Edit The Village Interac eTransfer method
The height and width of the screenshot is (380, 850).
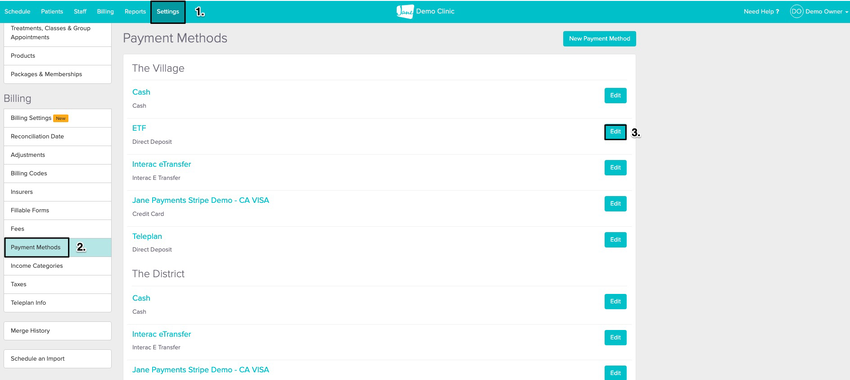(x=615, y=168)
